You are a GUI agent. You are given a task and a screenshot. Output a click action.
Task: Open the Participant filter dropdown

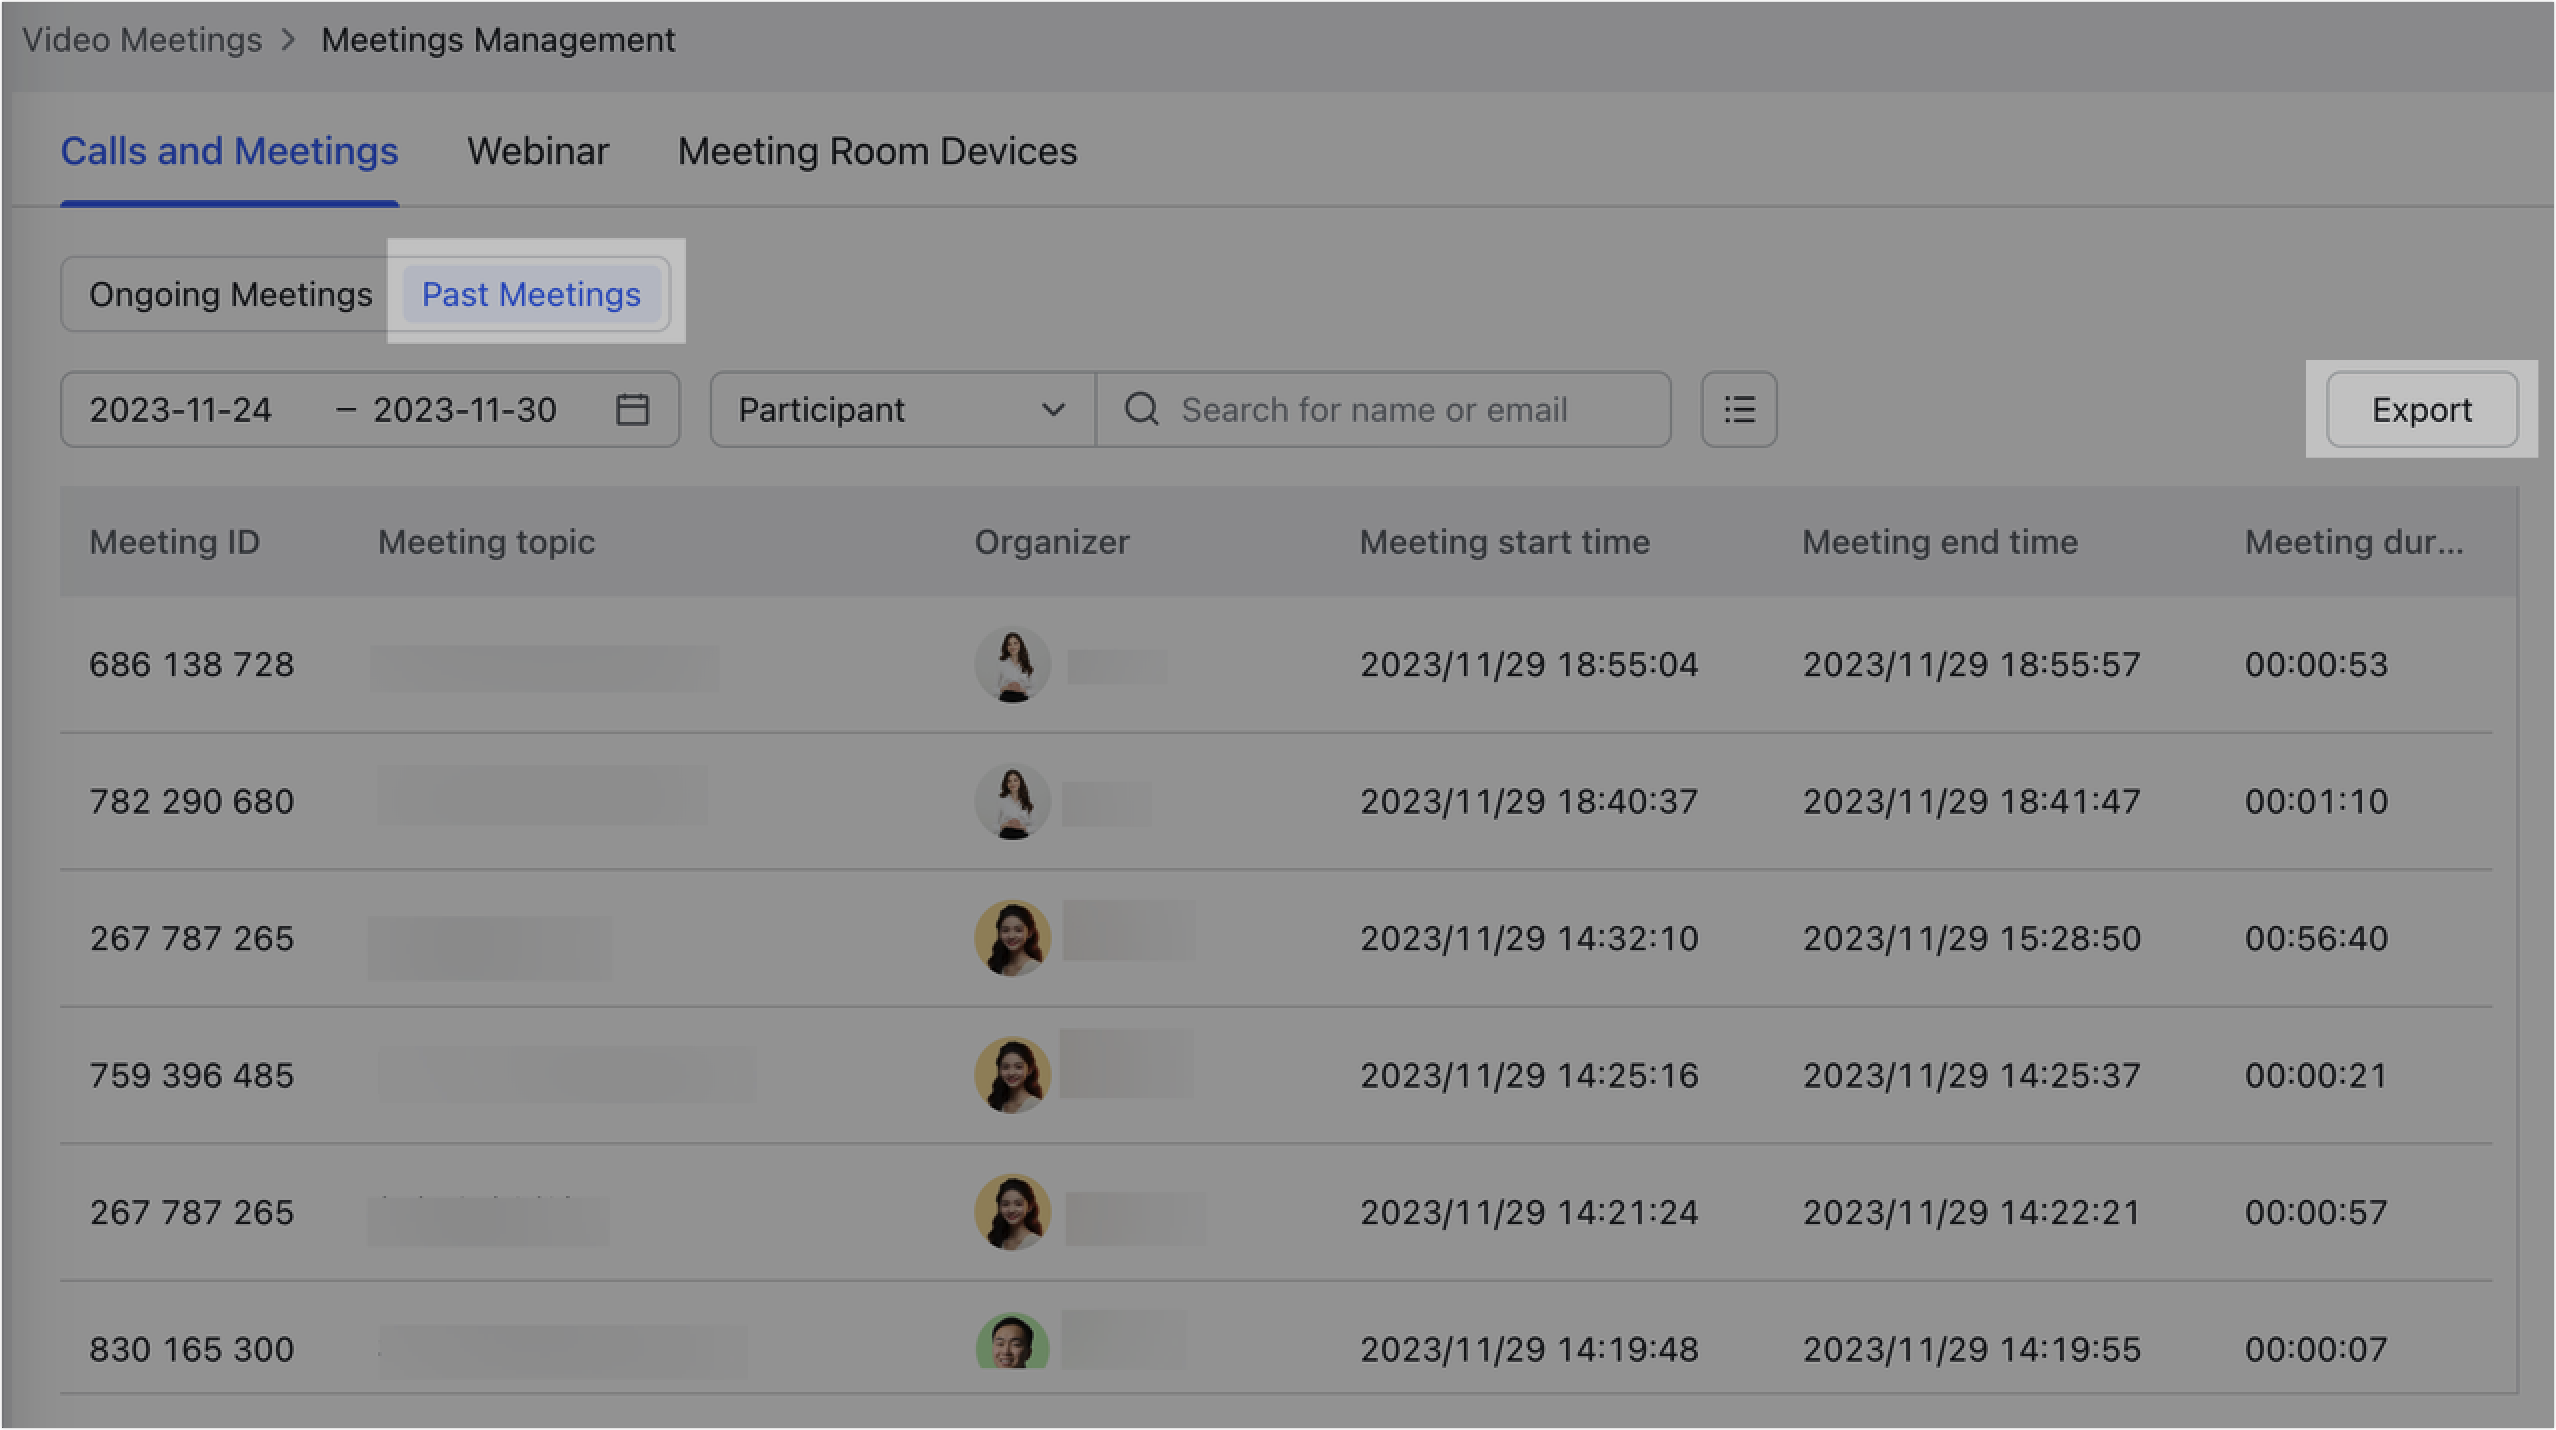point(900,409)
